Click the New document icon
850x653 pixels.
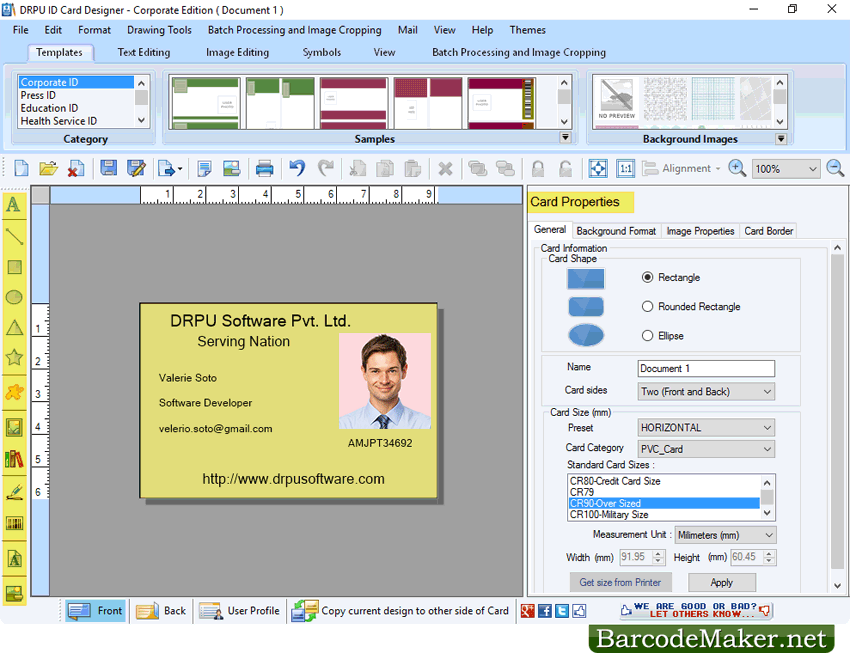(21, 169)
